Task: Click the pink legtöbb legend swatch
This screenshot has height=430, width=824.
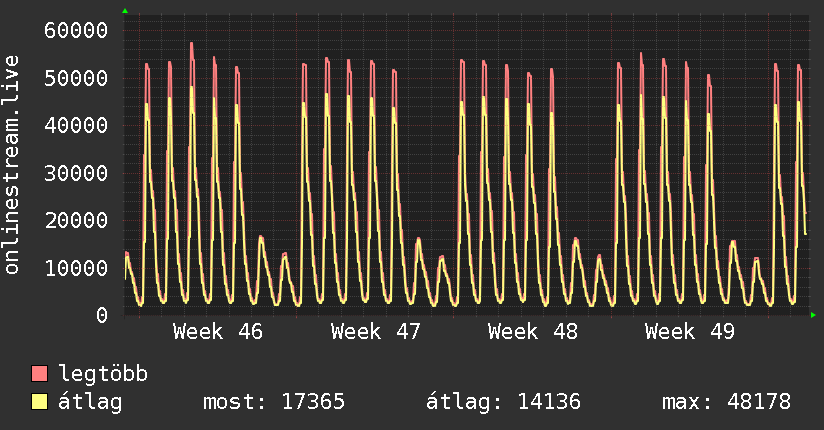Action: click(40, 373)
